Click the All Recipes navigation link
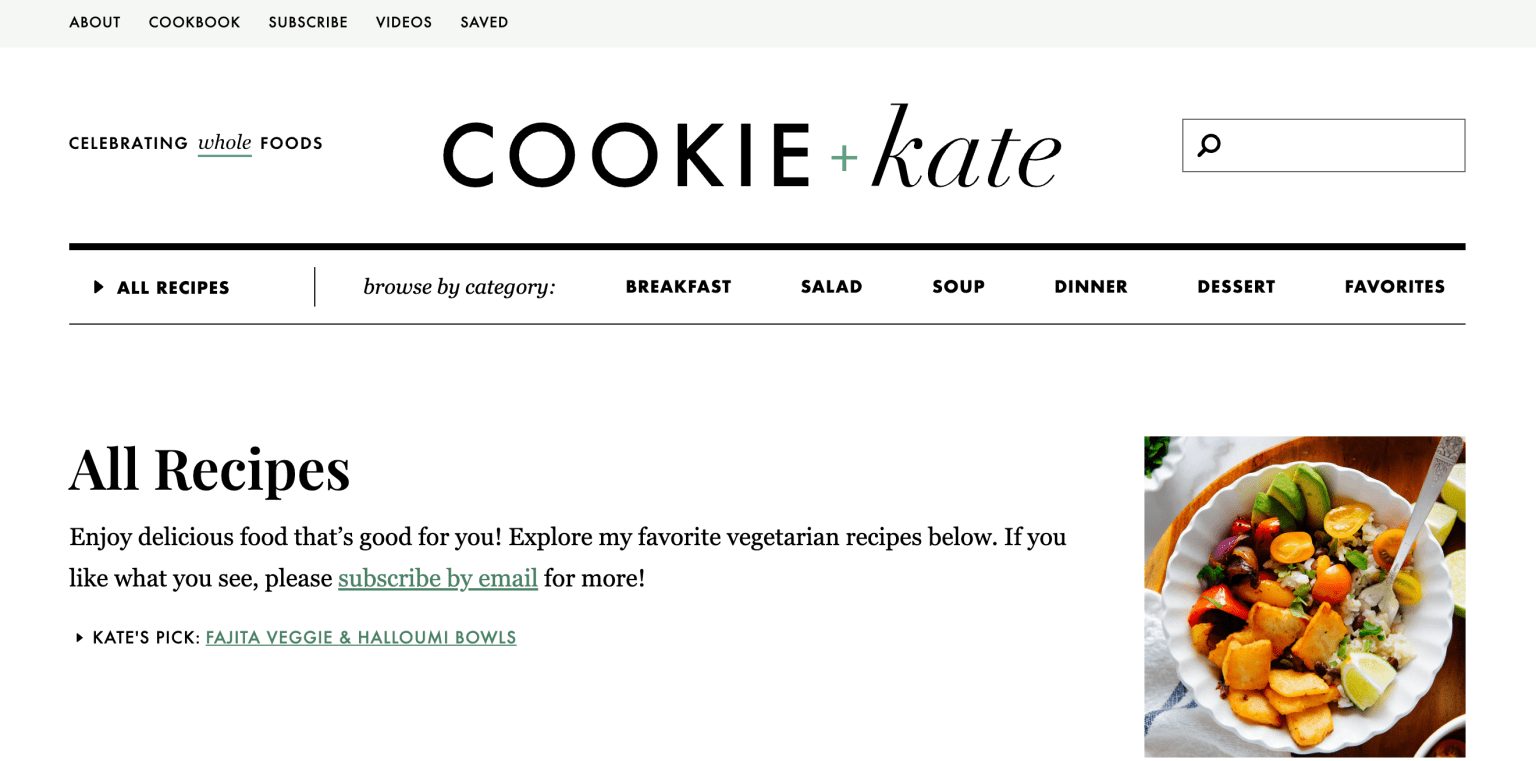 tap(173, 288)
